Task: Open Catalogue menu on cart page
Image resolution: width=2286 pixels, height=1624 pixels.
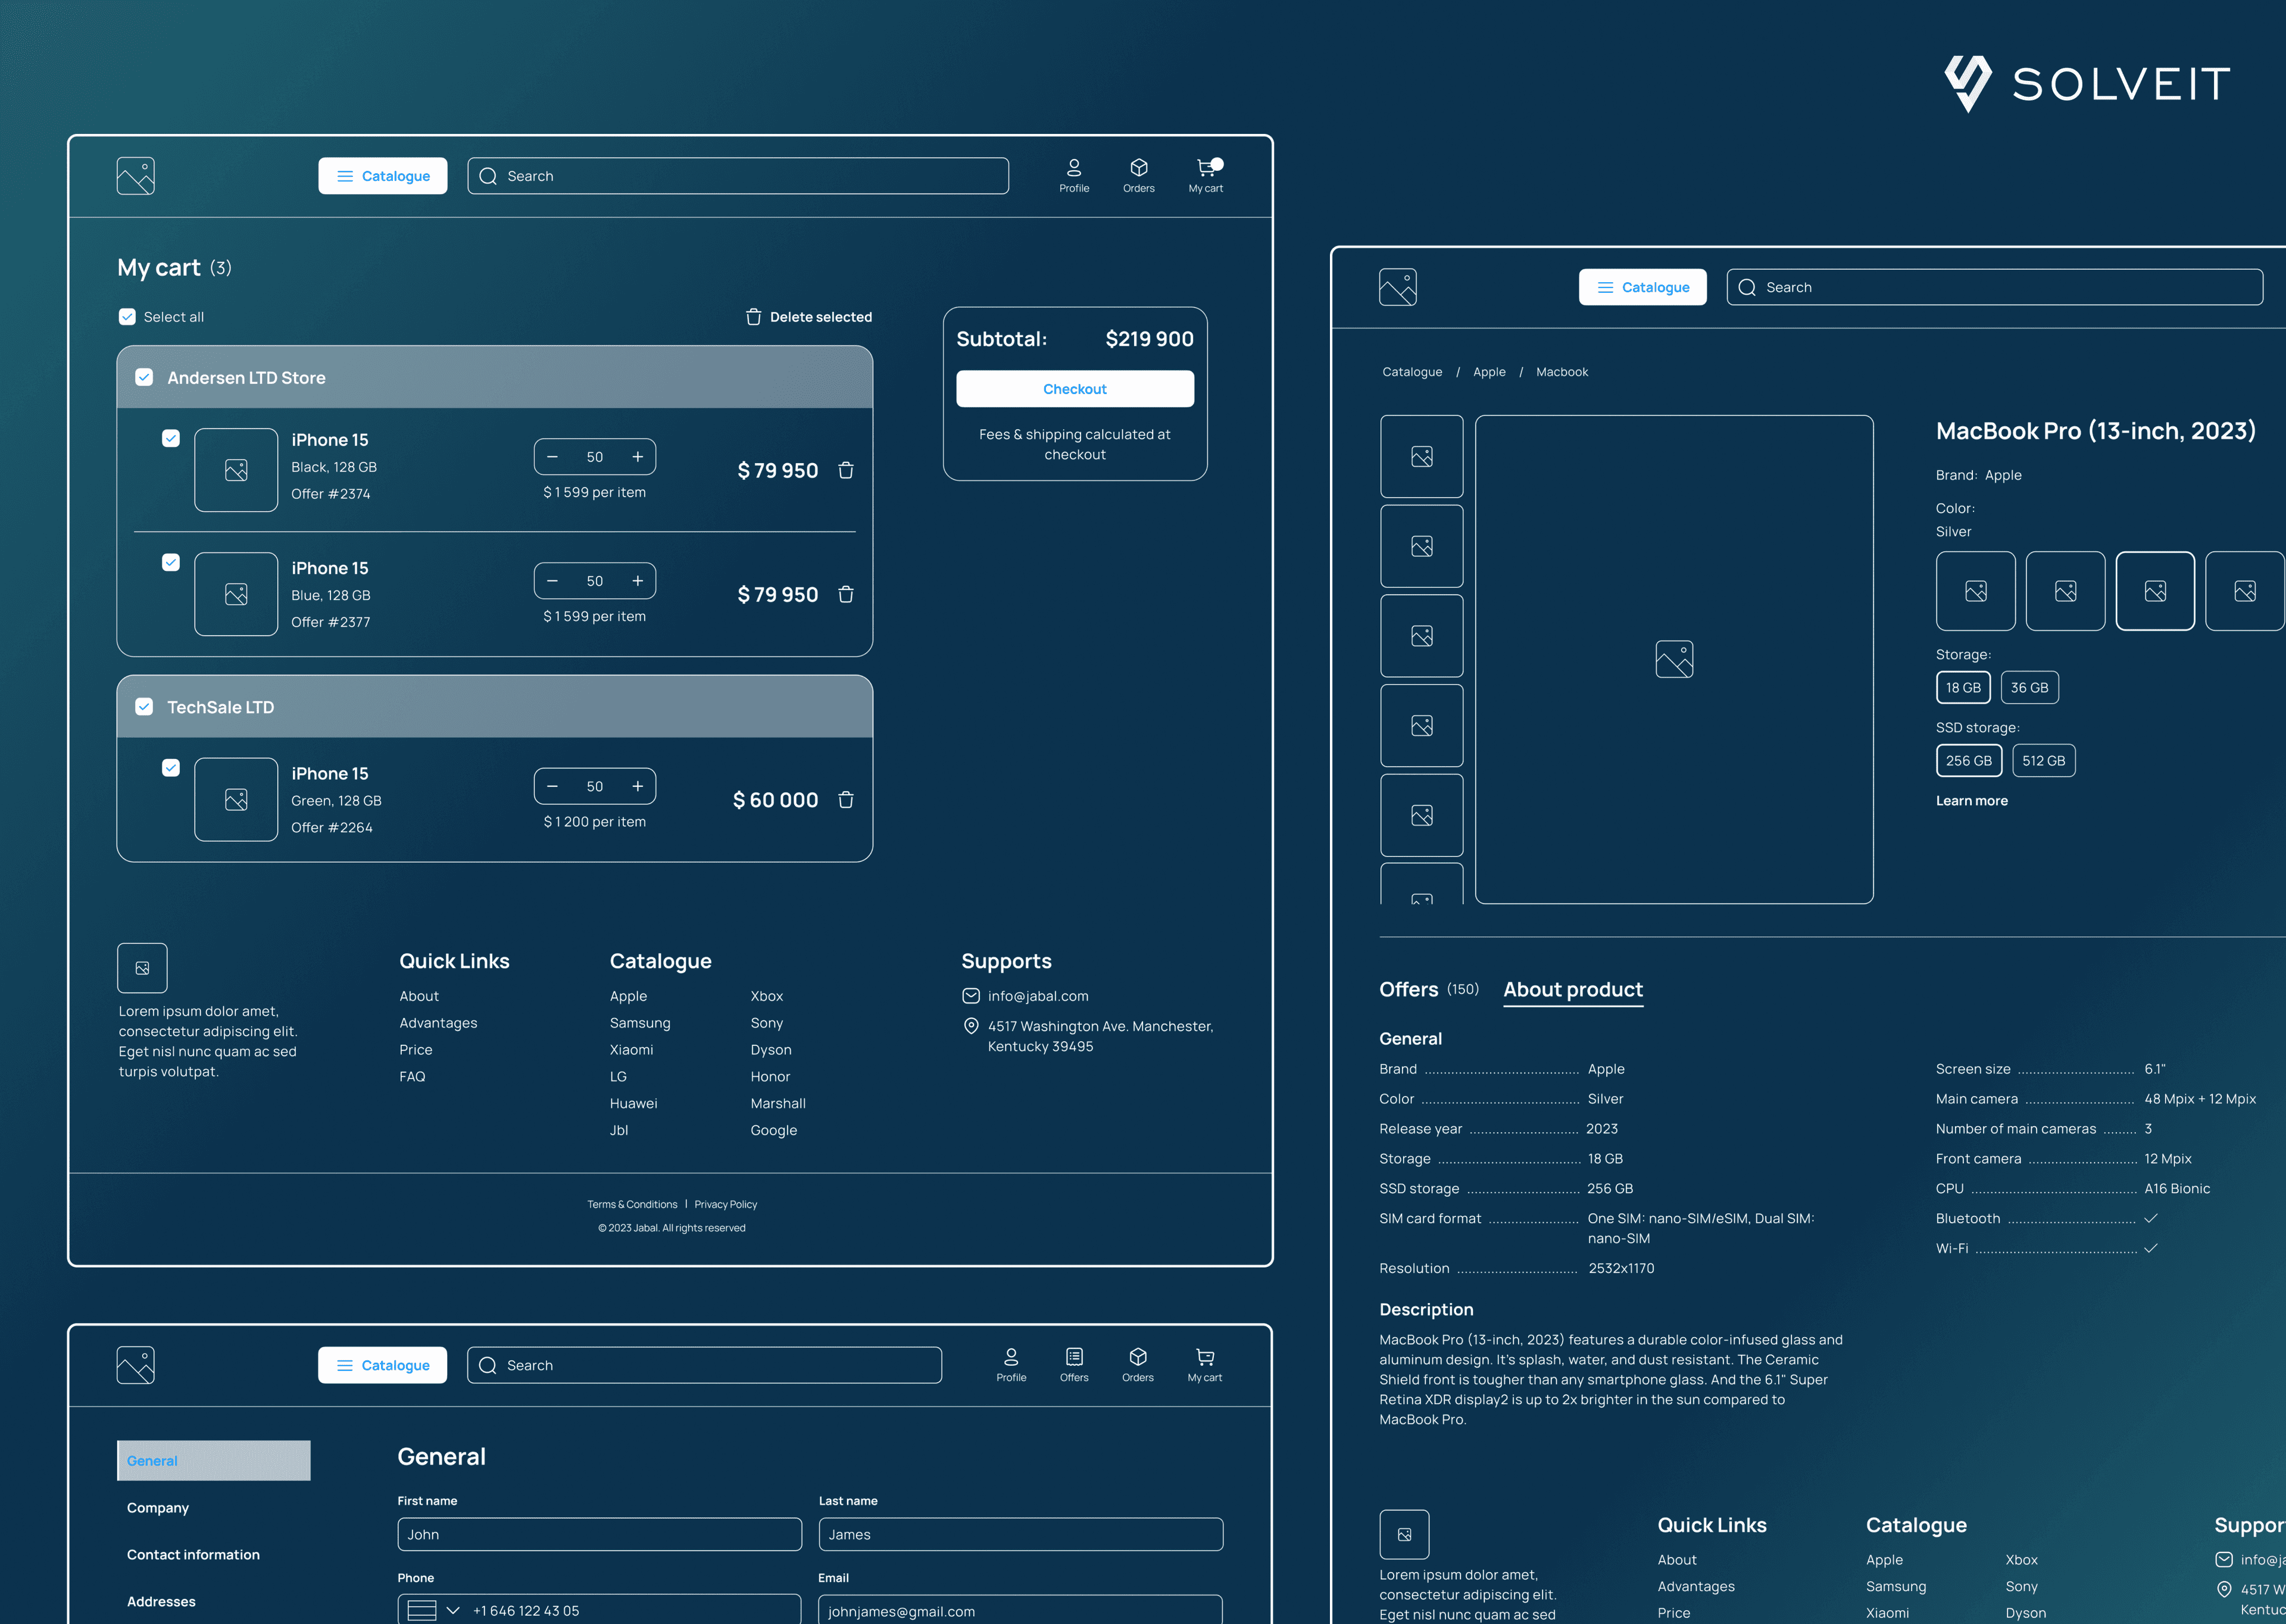Action: (383, 176)
